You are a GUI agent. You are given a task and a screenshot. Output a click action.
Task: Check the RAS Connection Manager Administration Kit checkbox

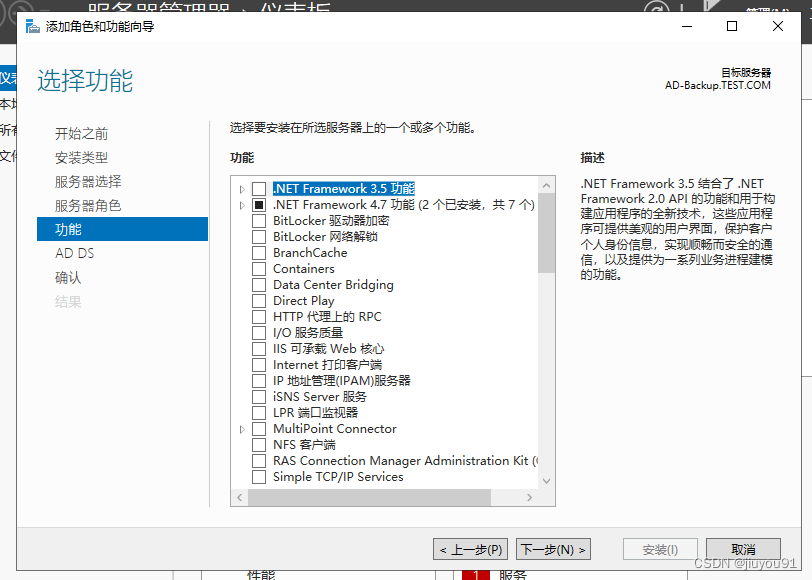point(259,461)
